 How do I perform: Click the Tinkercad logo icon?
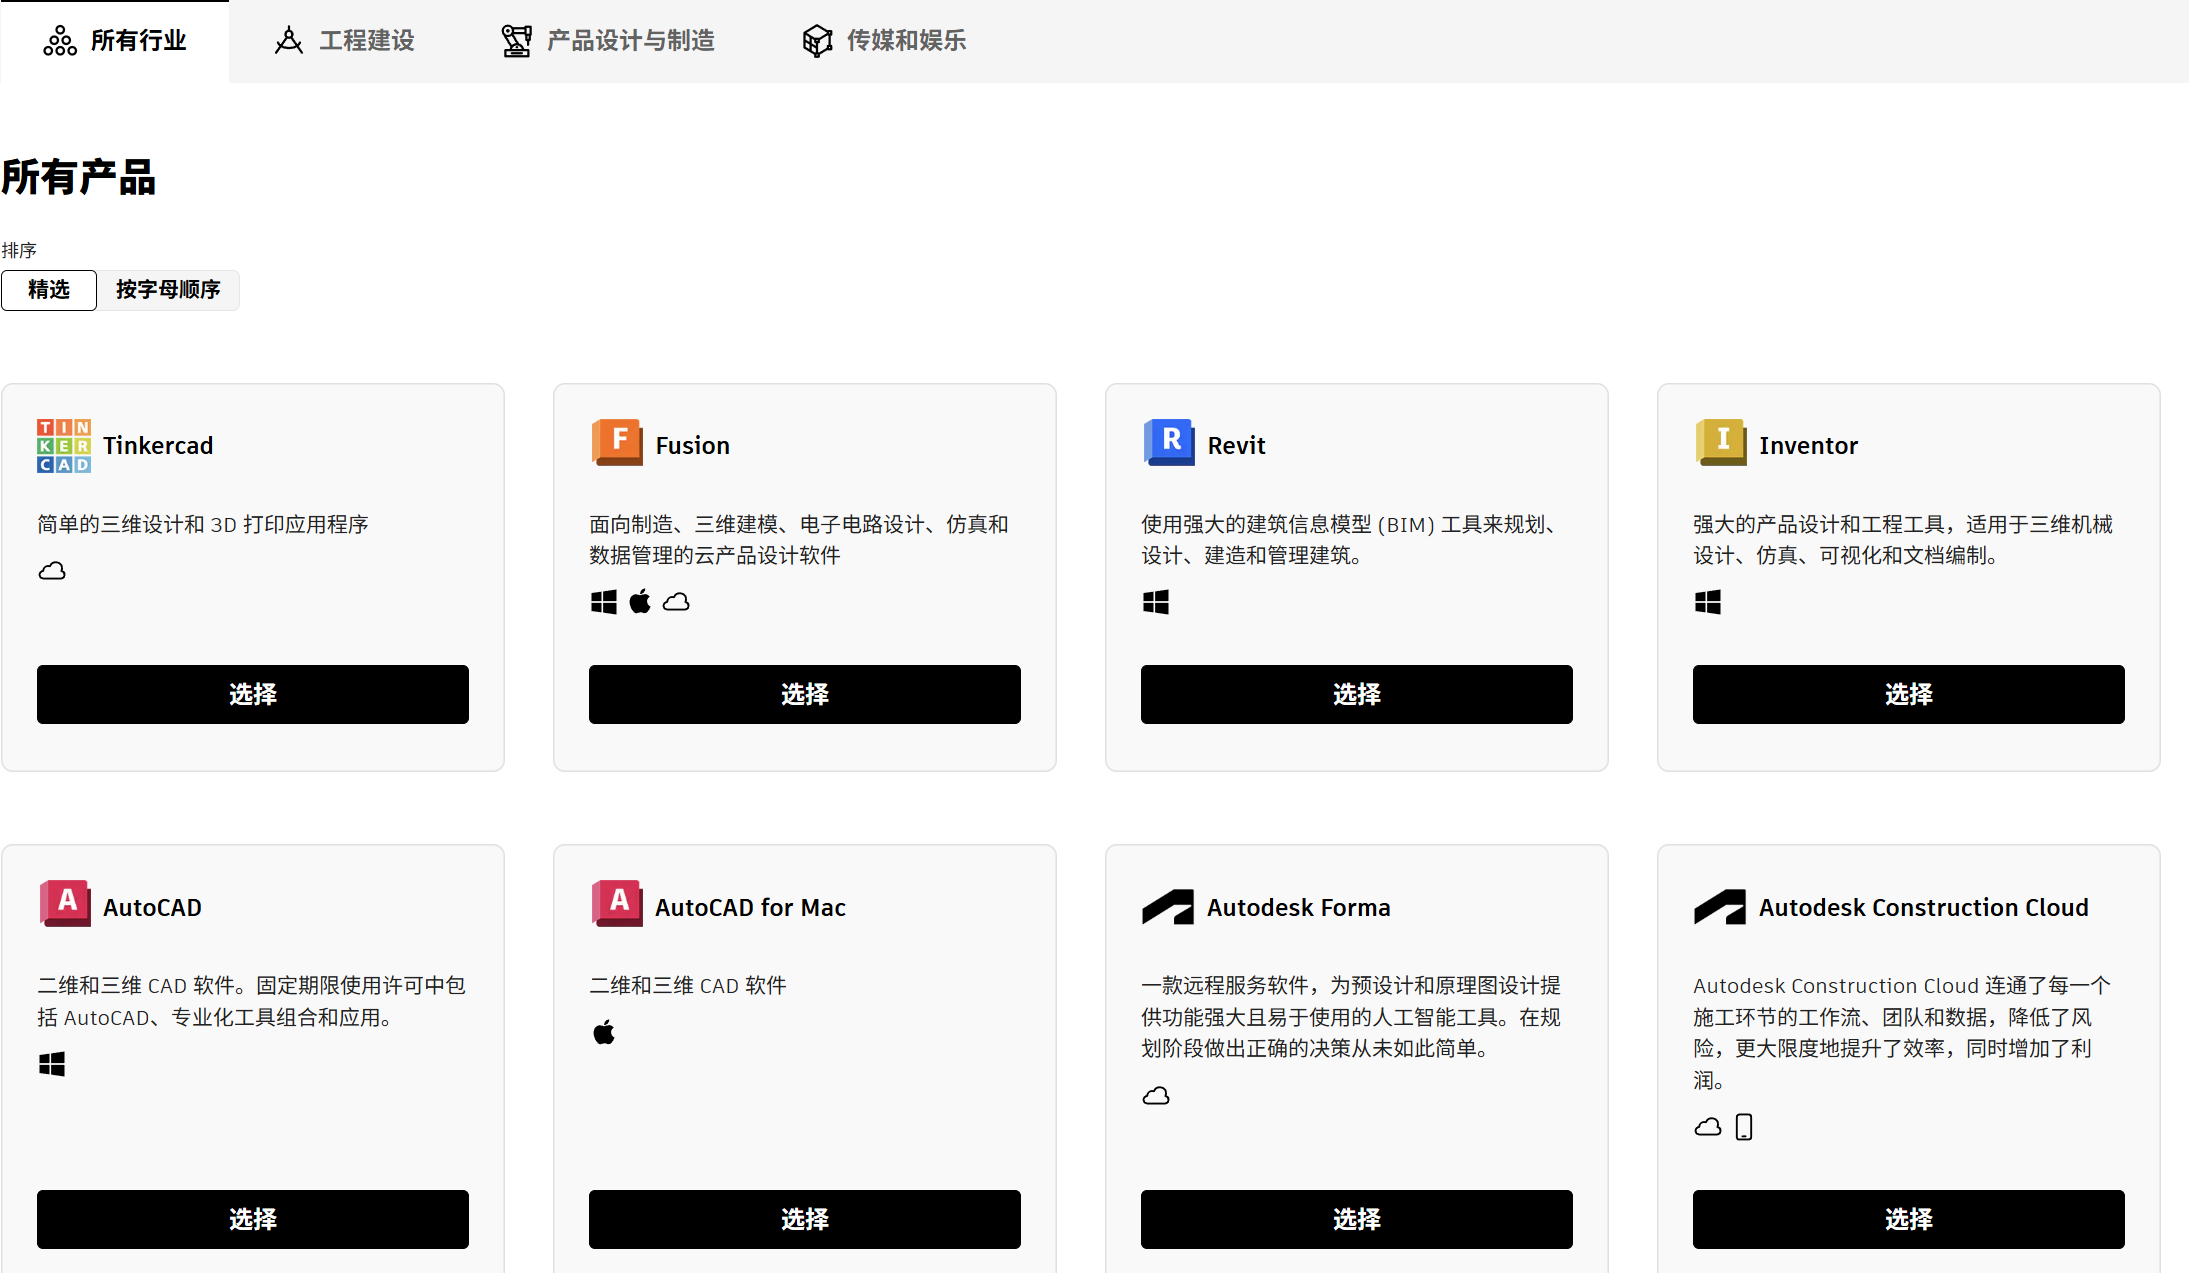[x=64, y=445]
